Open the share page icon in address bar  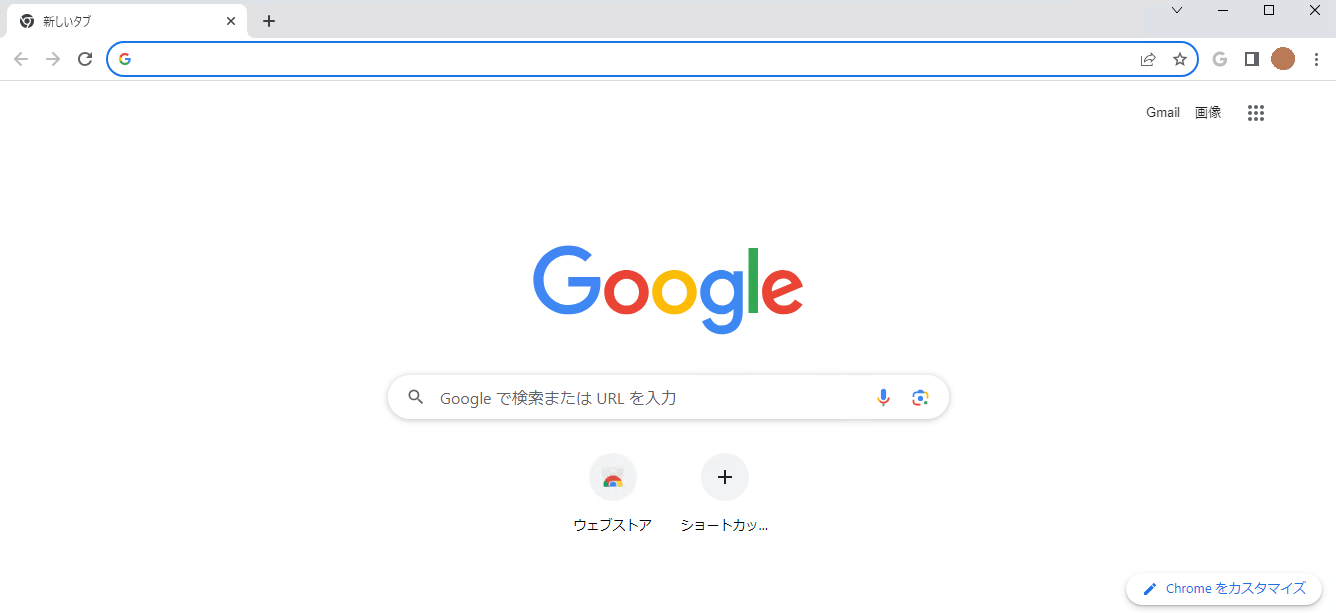tap(1148, 59)
